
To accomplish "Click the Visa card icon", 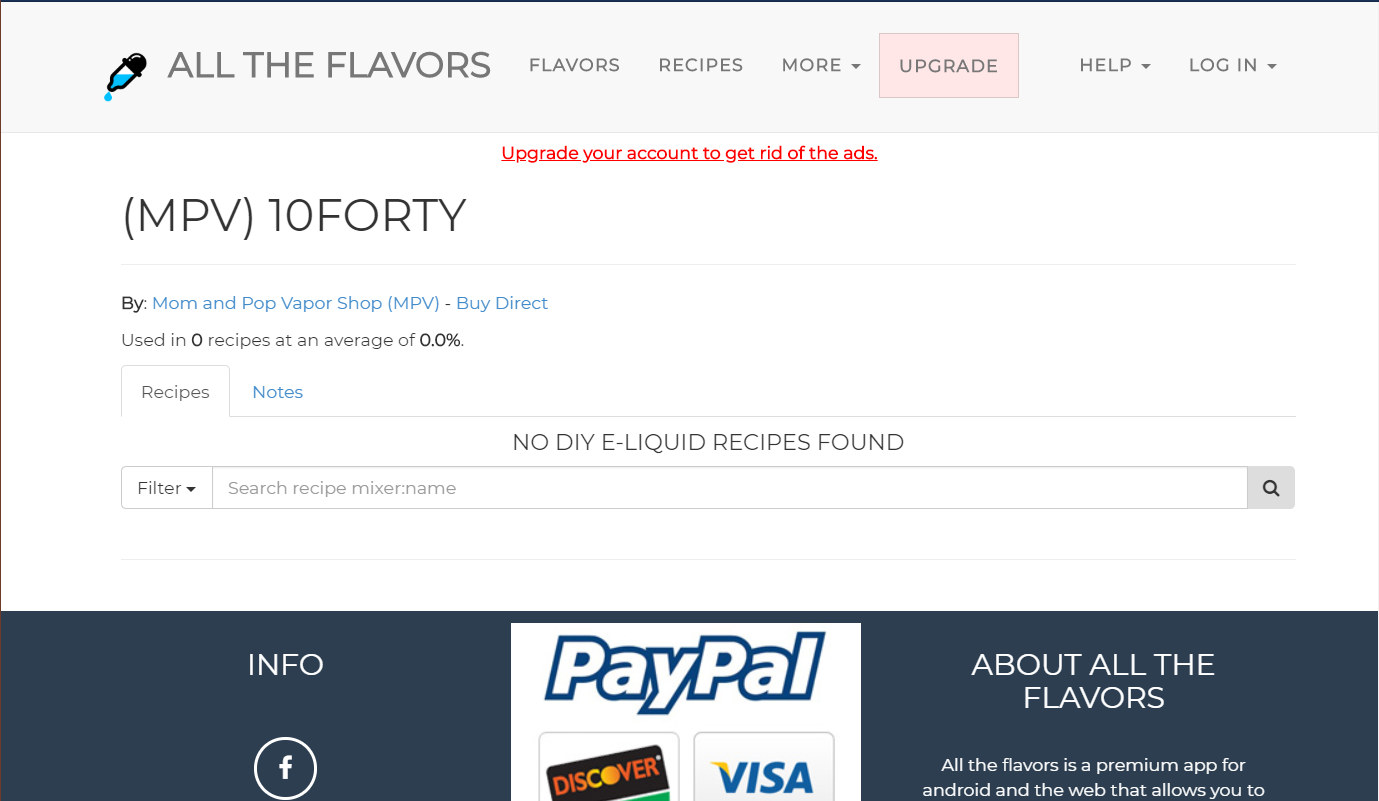I will click(x=764, y=768).
